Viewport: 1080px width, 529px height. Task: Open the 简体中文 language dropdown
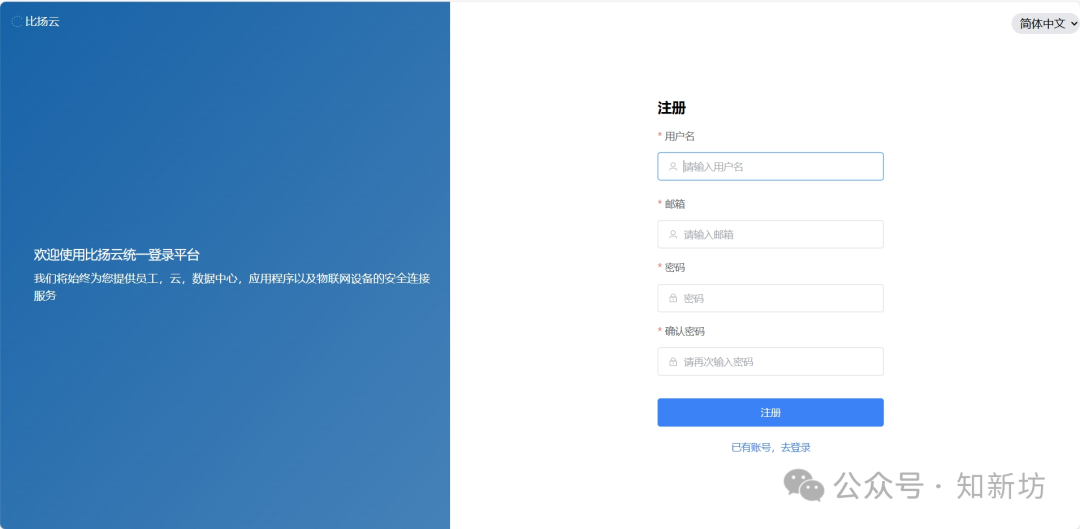point(1046,23)
